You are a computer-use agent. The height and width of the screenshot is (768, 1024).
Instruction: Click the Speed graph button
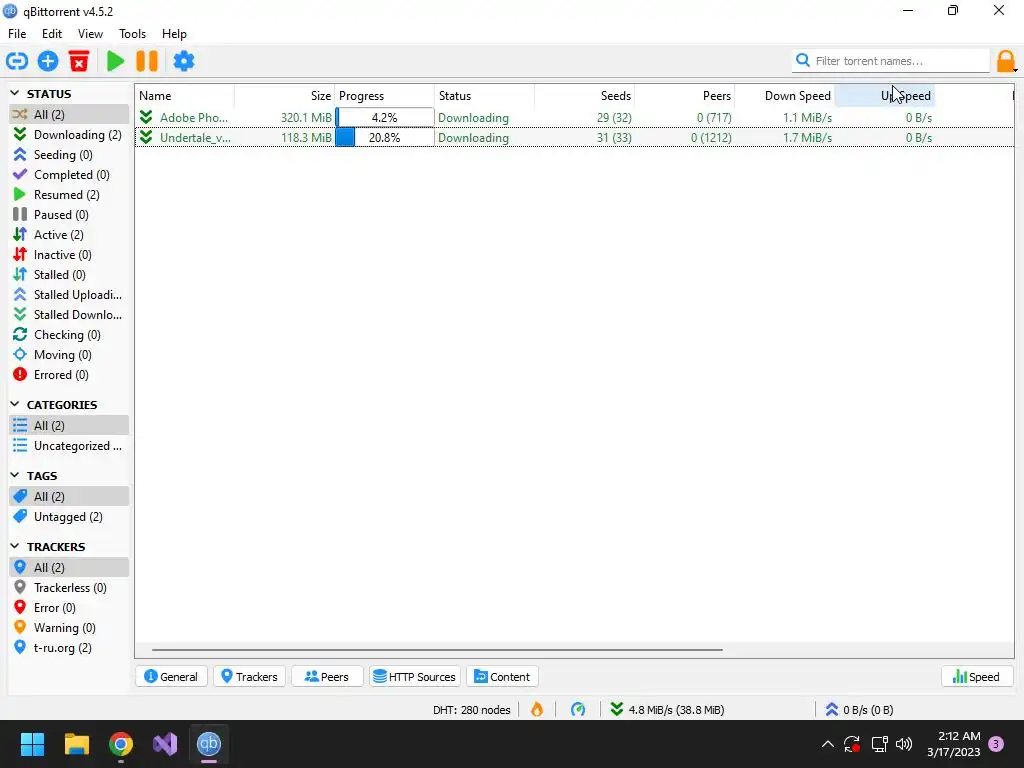pos(976,677)
